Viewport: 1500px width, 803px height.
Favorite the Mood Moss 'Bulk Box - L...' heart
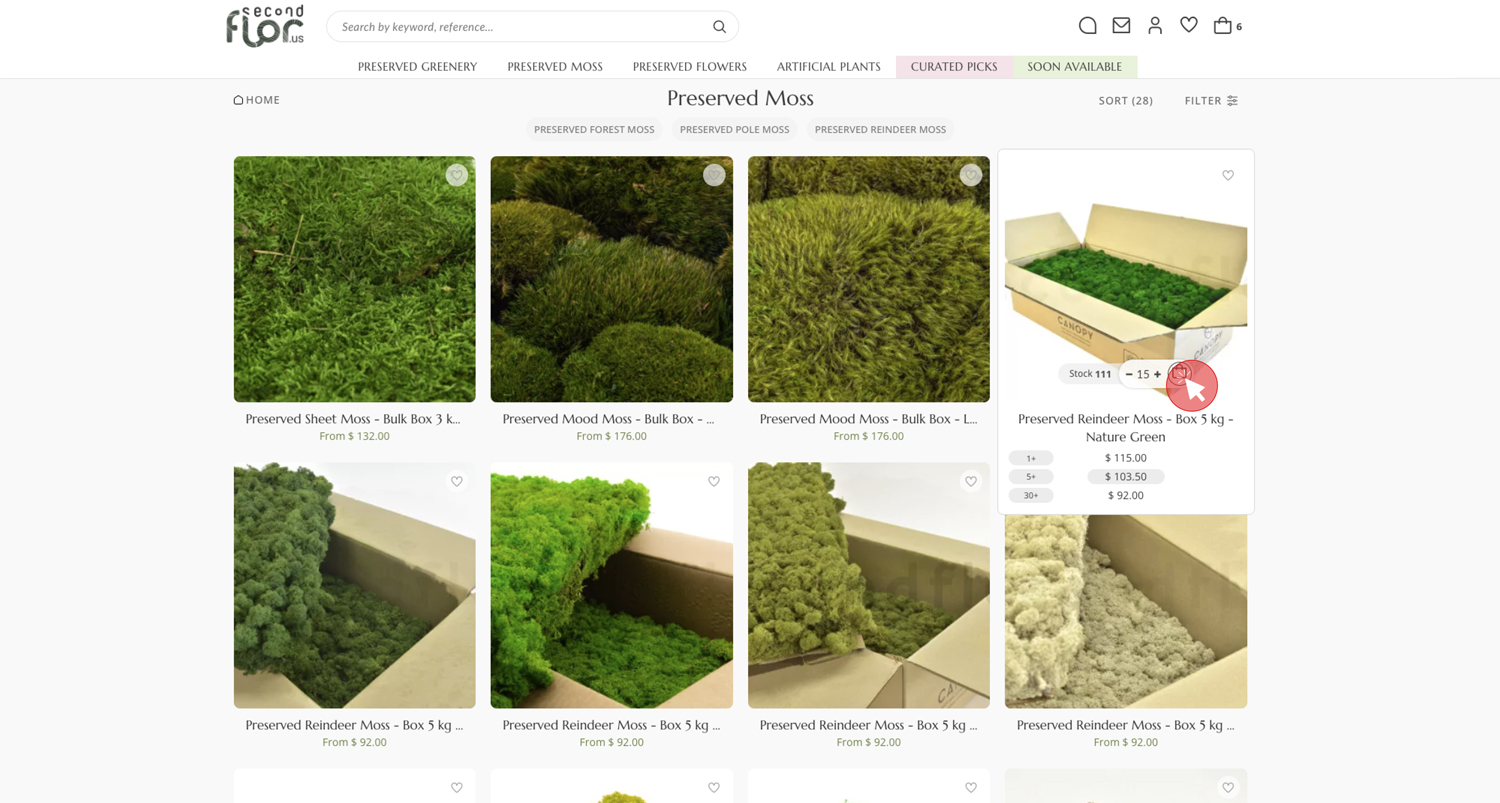tap(971, 175)
